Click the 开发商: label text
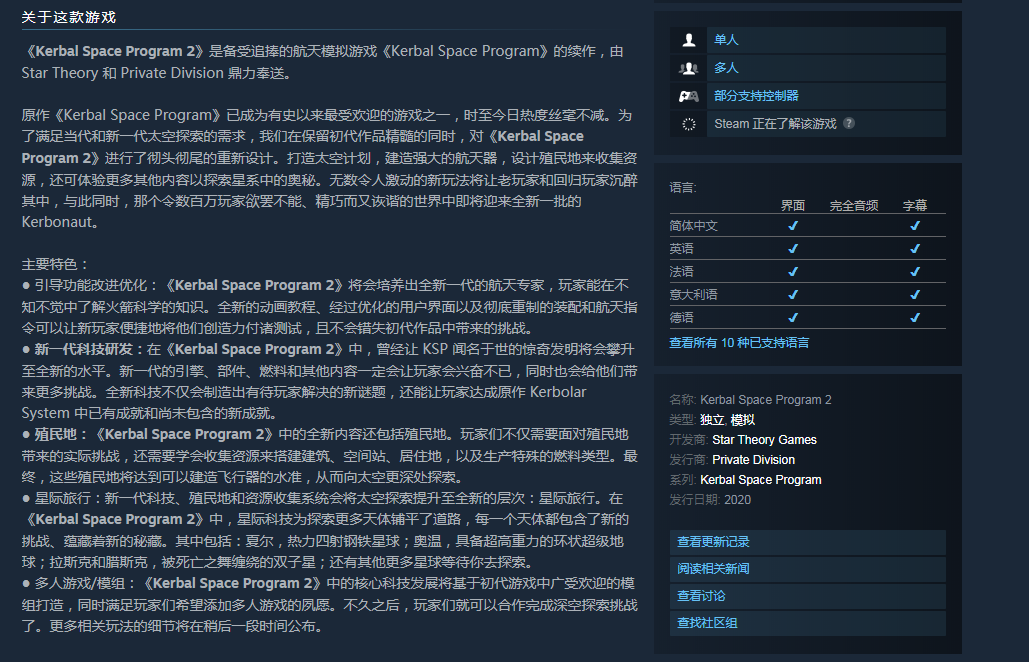This screenshot has height=662, width=1029. coord(688,440)
